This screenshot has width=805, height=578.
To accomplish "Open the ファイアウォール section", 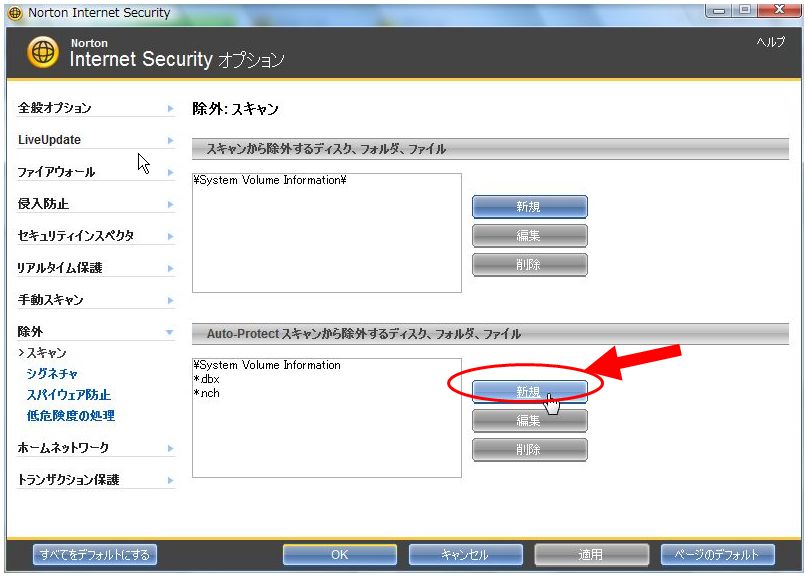I will point(56,172).
